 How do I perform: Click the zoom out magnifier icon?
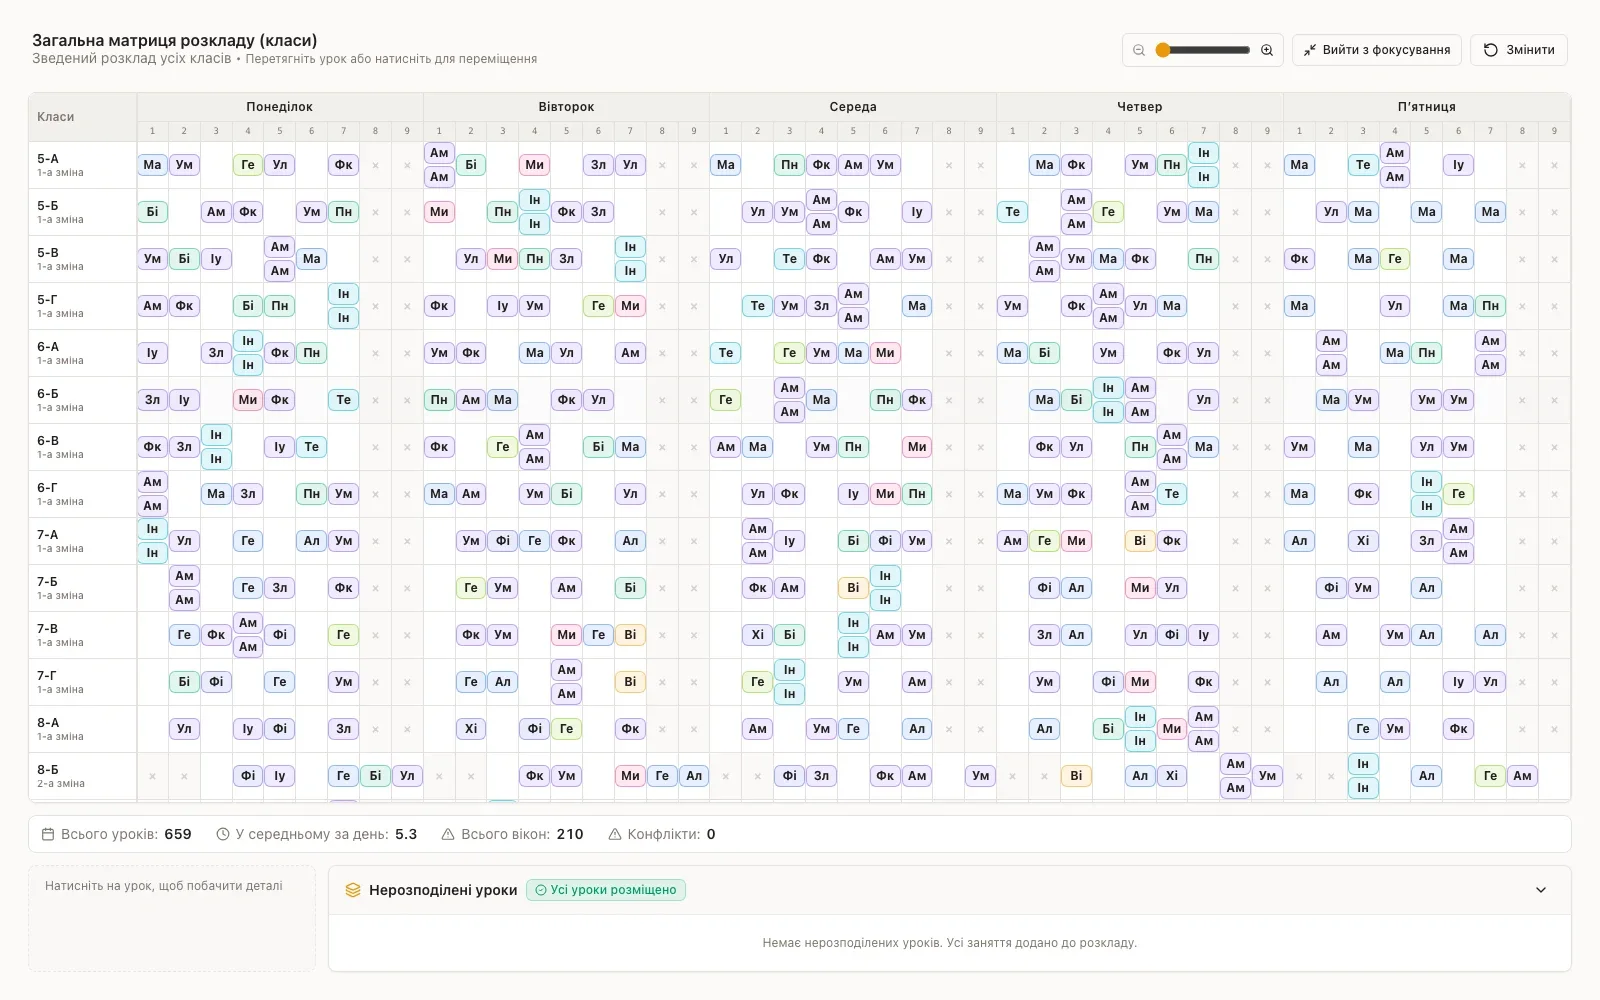click(1139, 50)
